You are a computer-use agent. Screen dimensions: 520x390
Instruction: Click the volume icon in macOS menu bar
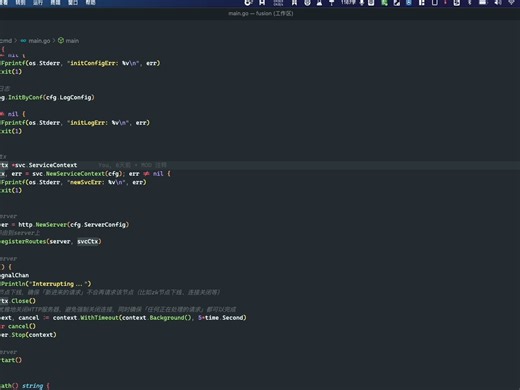pyautogui.click(x=498, y=3)
